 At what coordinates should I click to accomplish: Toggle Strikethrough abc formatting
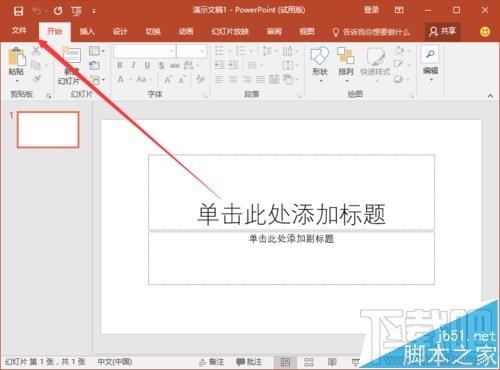[x=175, y=65]
